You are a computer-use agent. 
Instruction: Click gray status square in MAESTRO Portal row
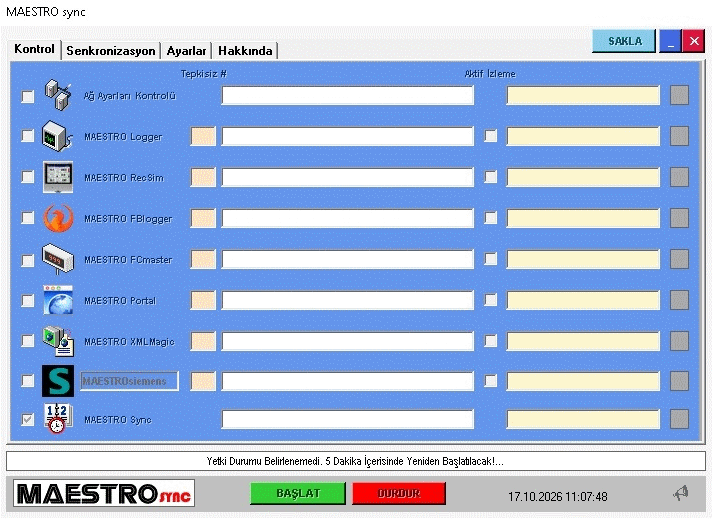(679, 300)
